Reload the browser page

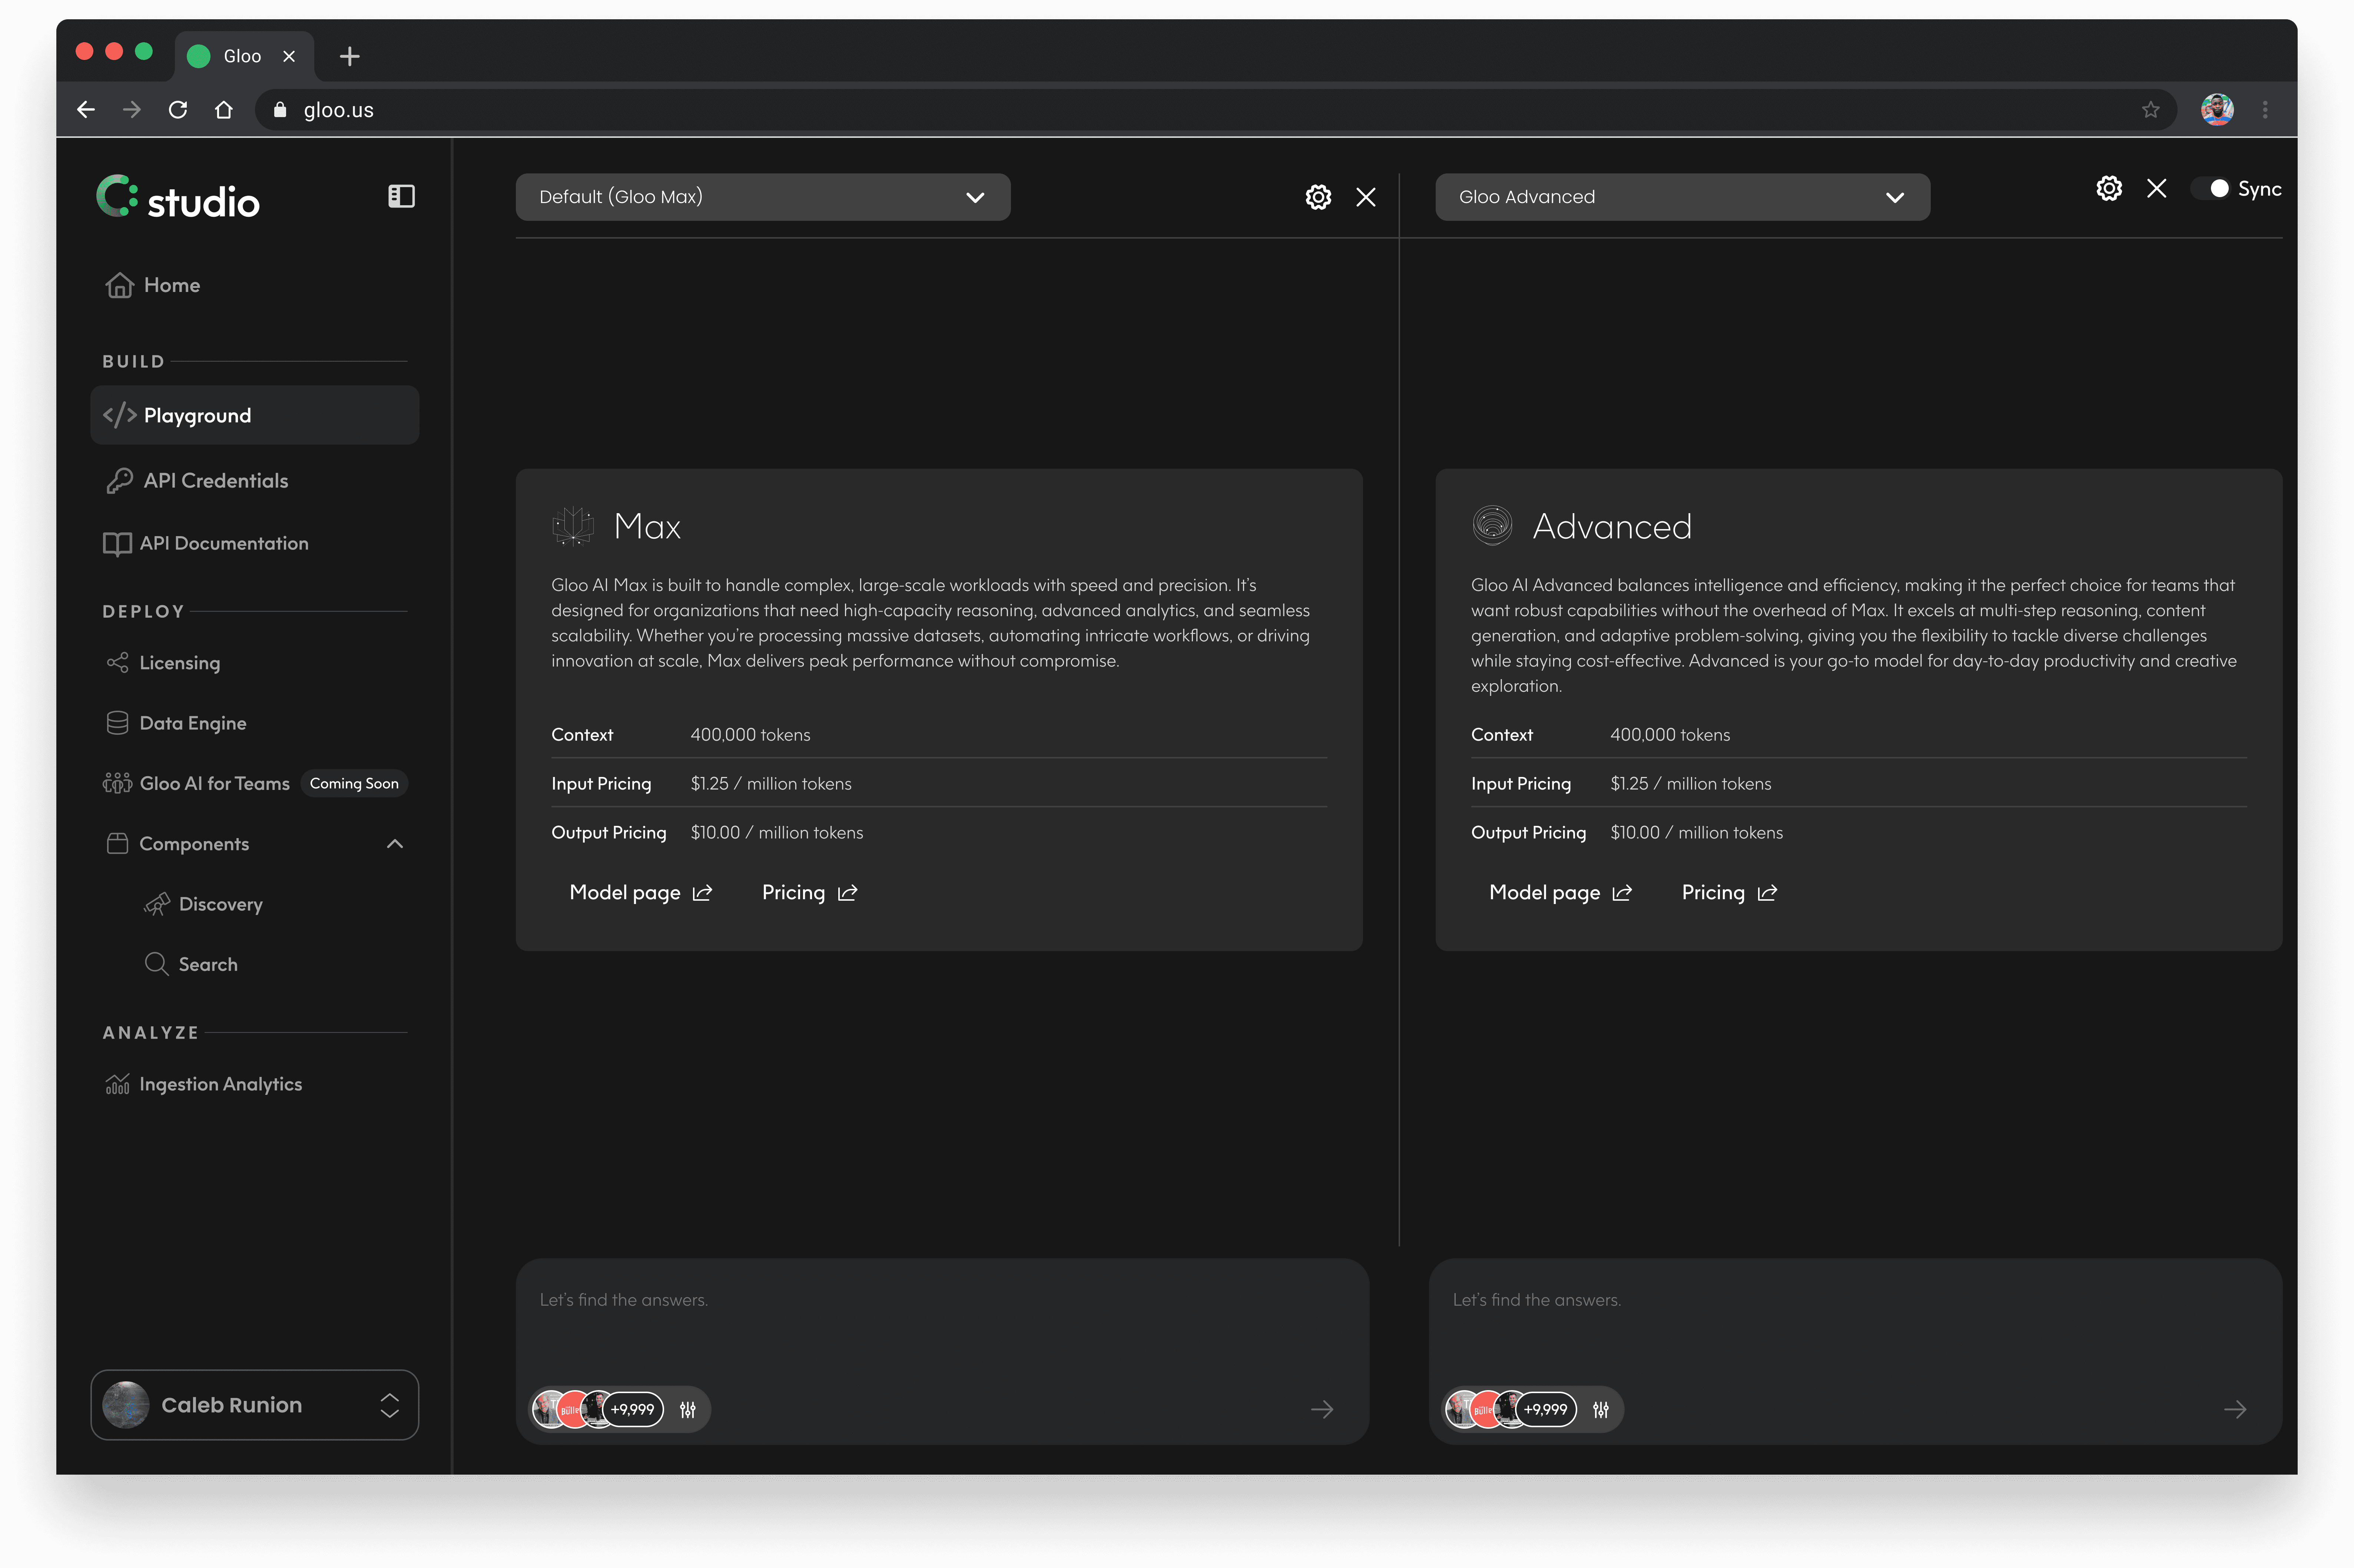[x=178, y=110]
